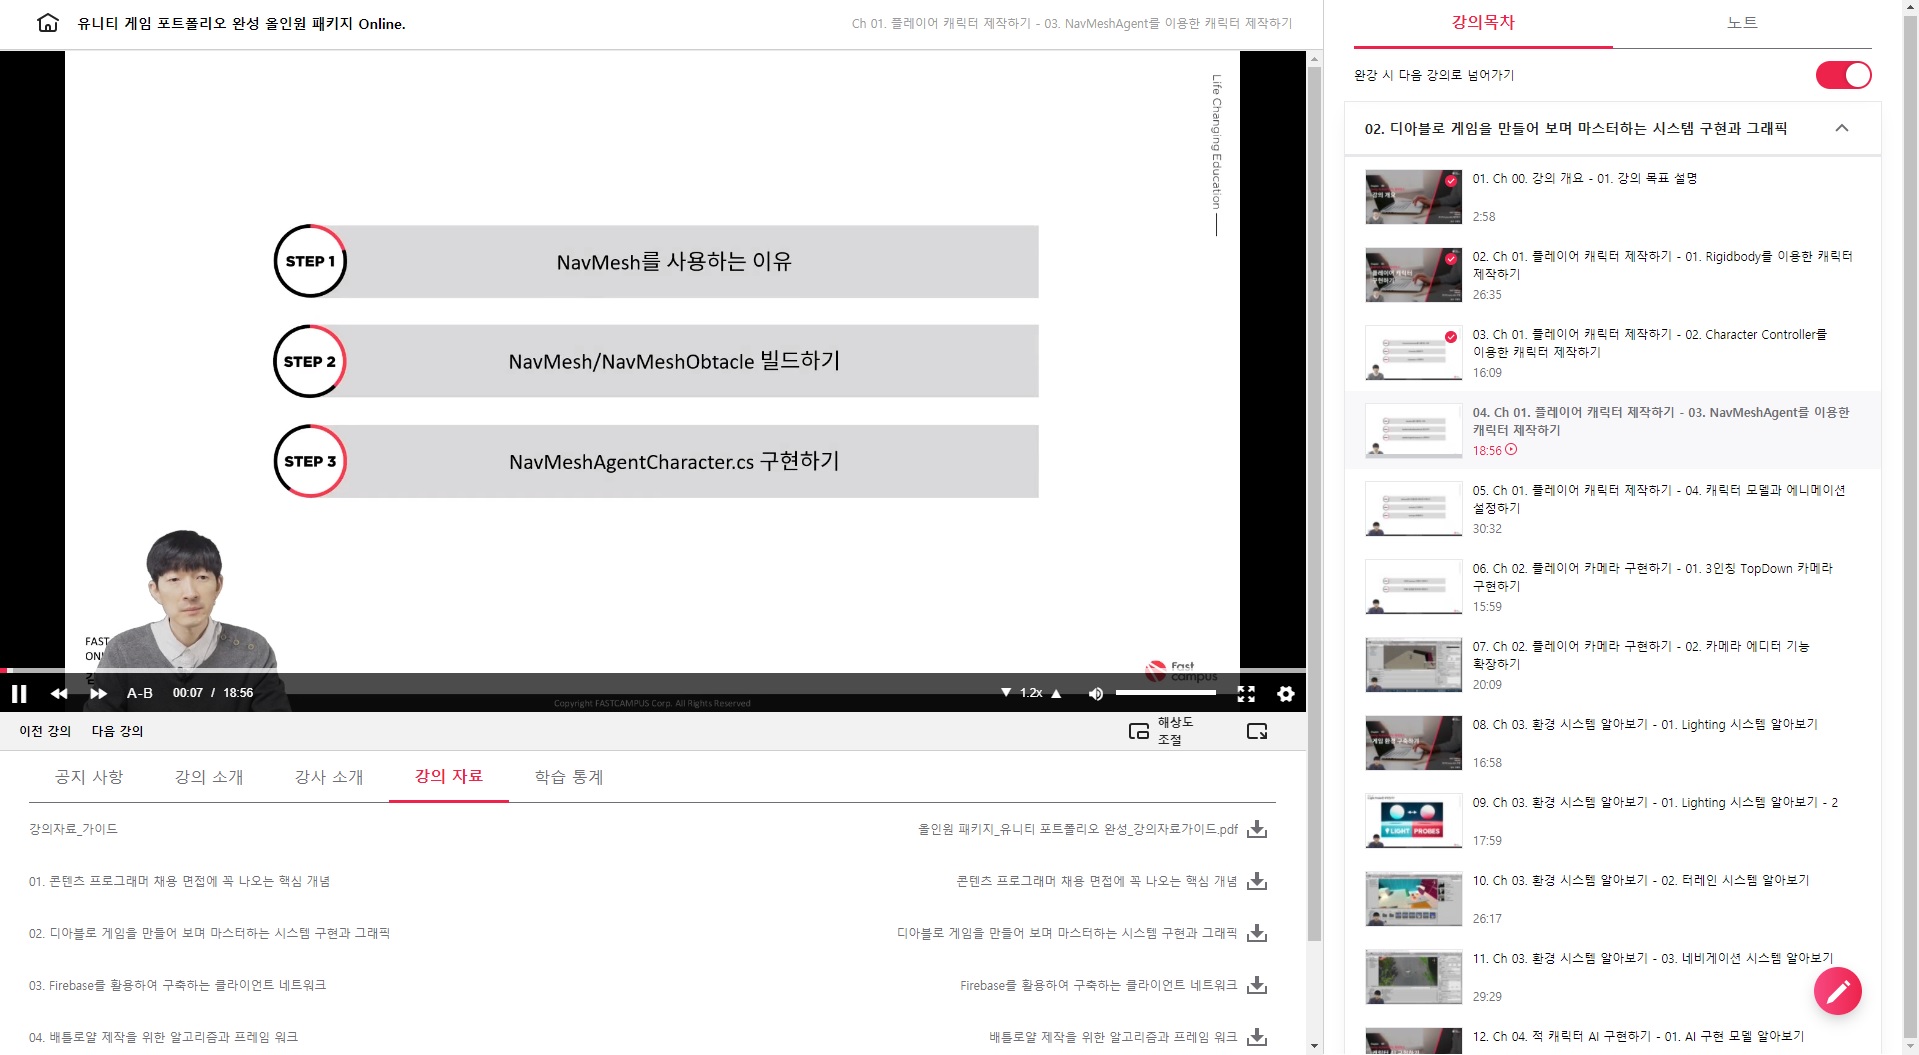Open picture-in-picture mode icon

click(x=1138, y=731)
